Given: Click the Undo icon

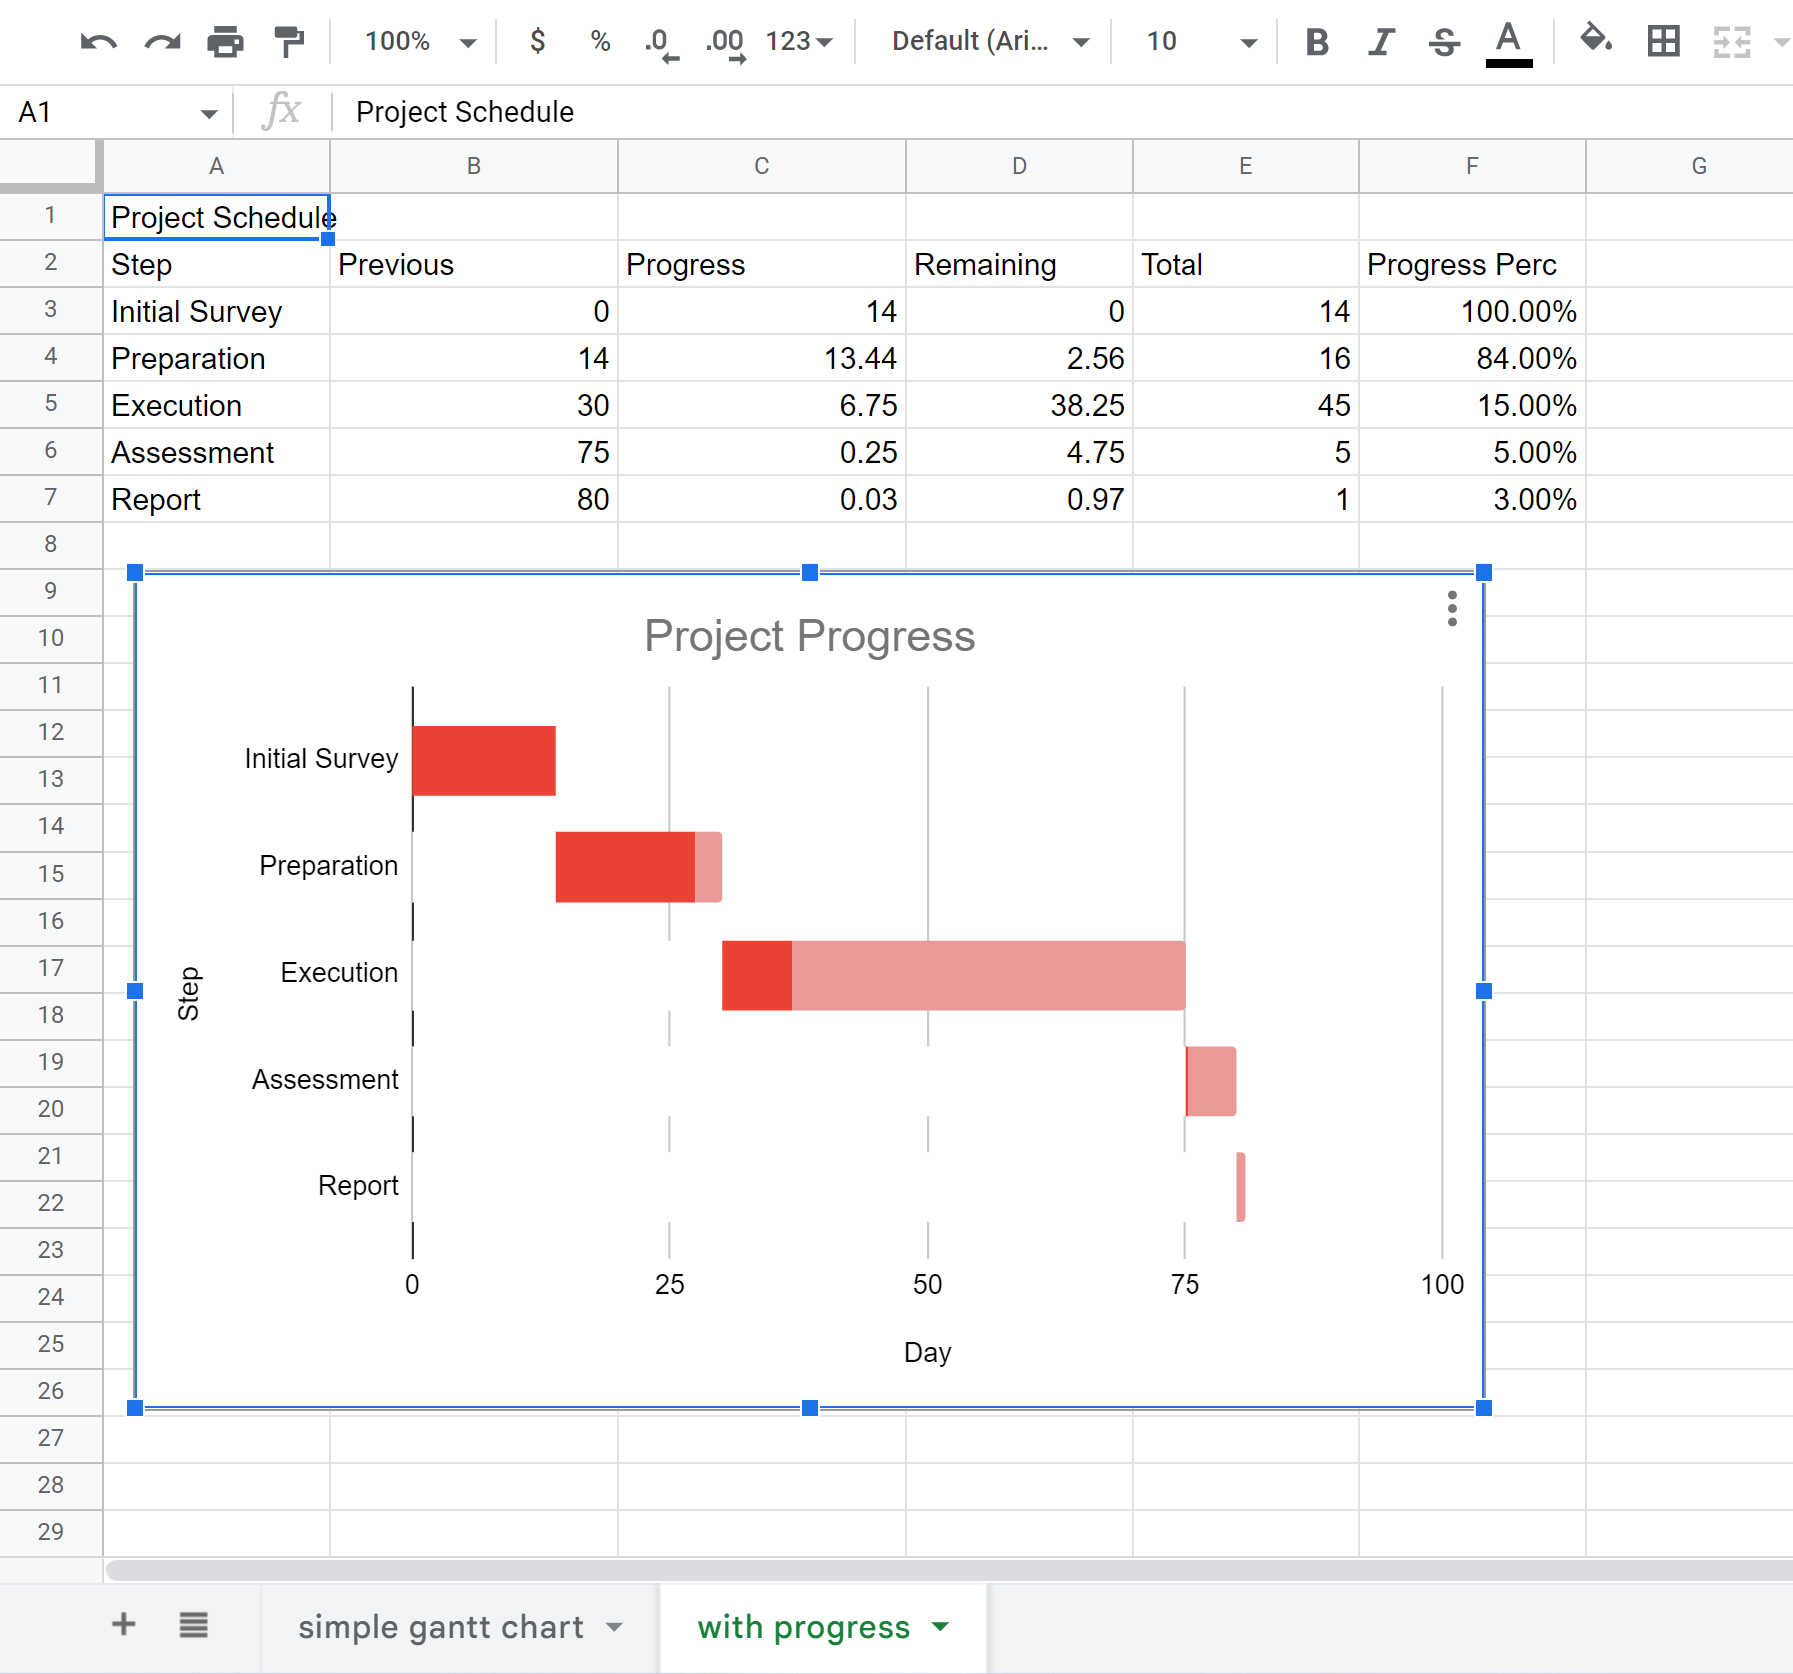Looking at the screenshot, I should 98,42.
